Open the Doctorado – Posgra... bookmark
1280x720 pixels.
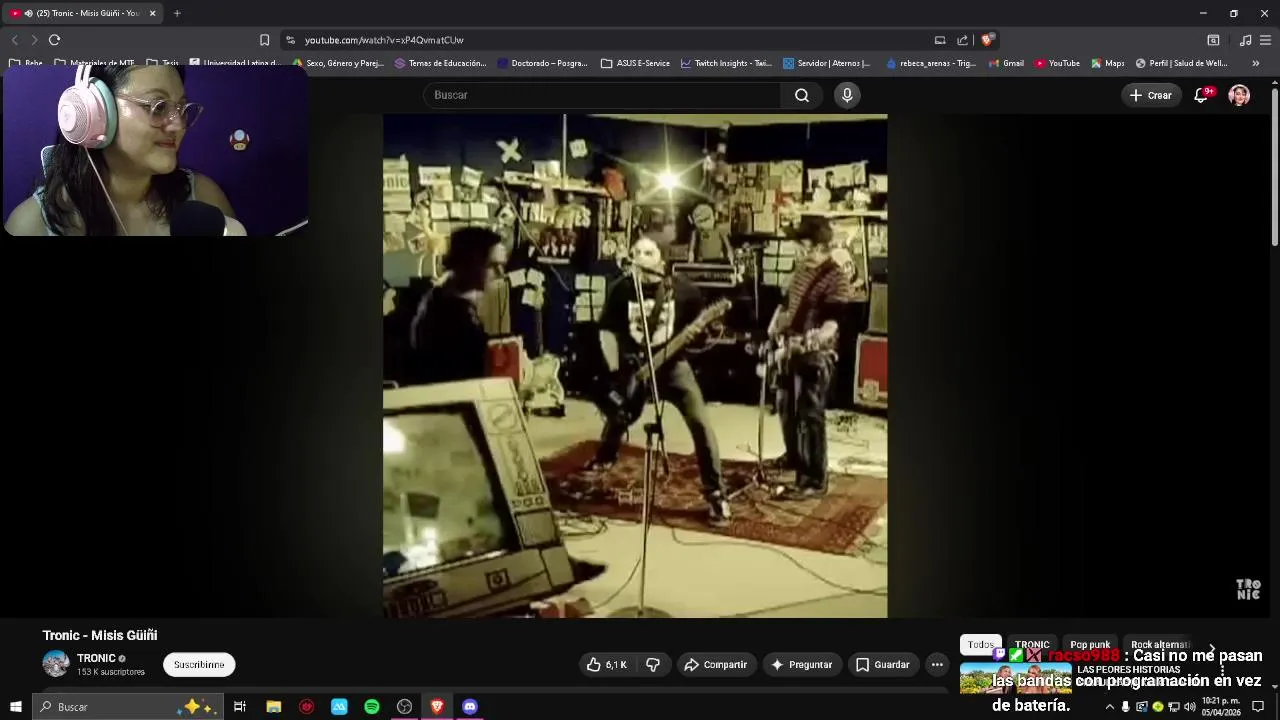[x=542, y=63]
